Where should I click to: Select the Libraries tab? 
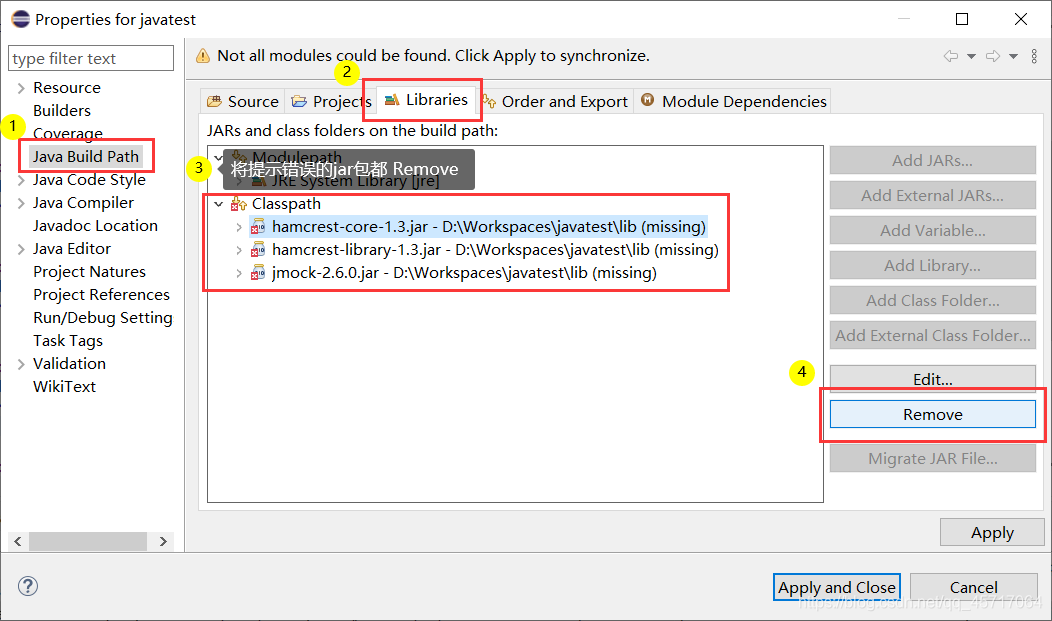[426, 100]
